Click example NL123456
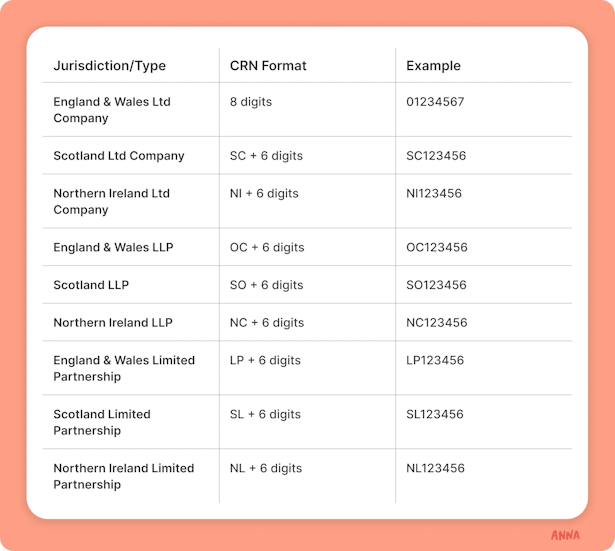 tap(435, 468)
